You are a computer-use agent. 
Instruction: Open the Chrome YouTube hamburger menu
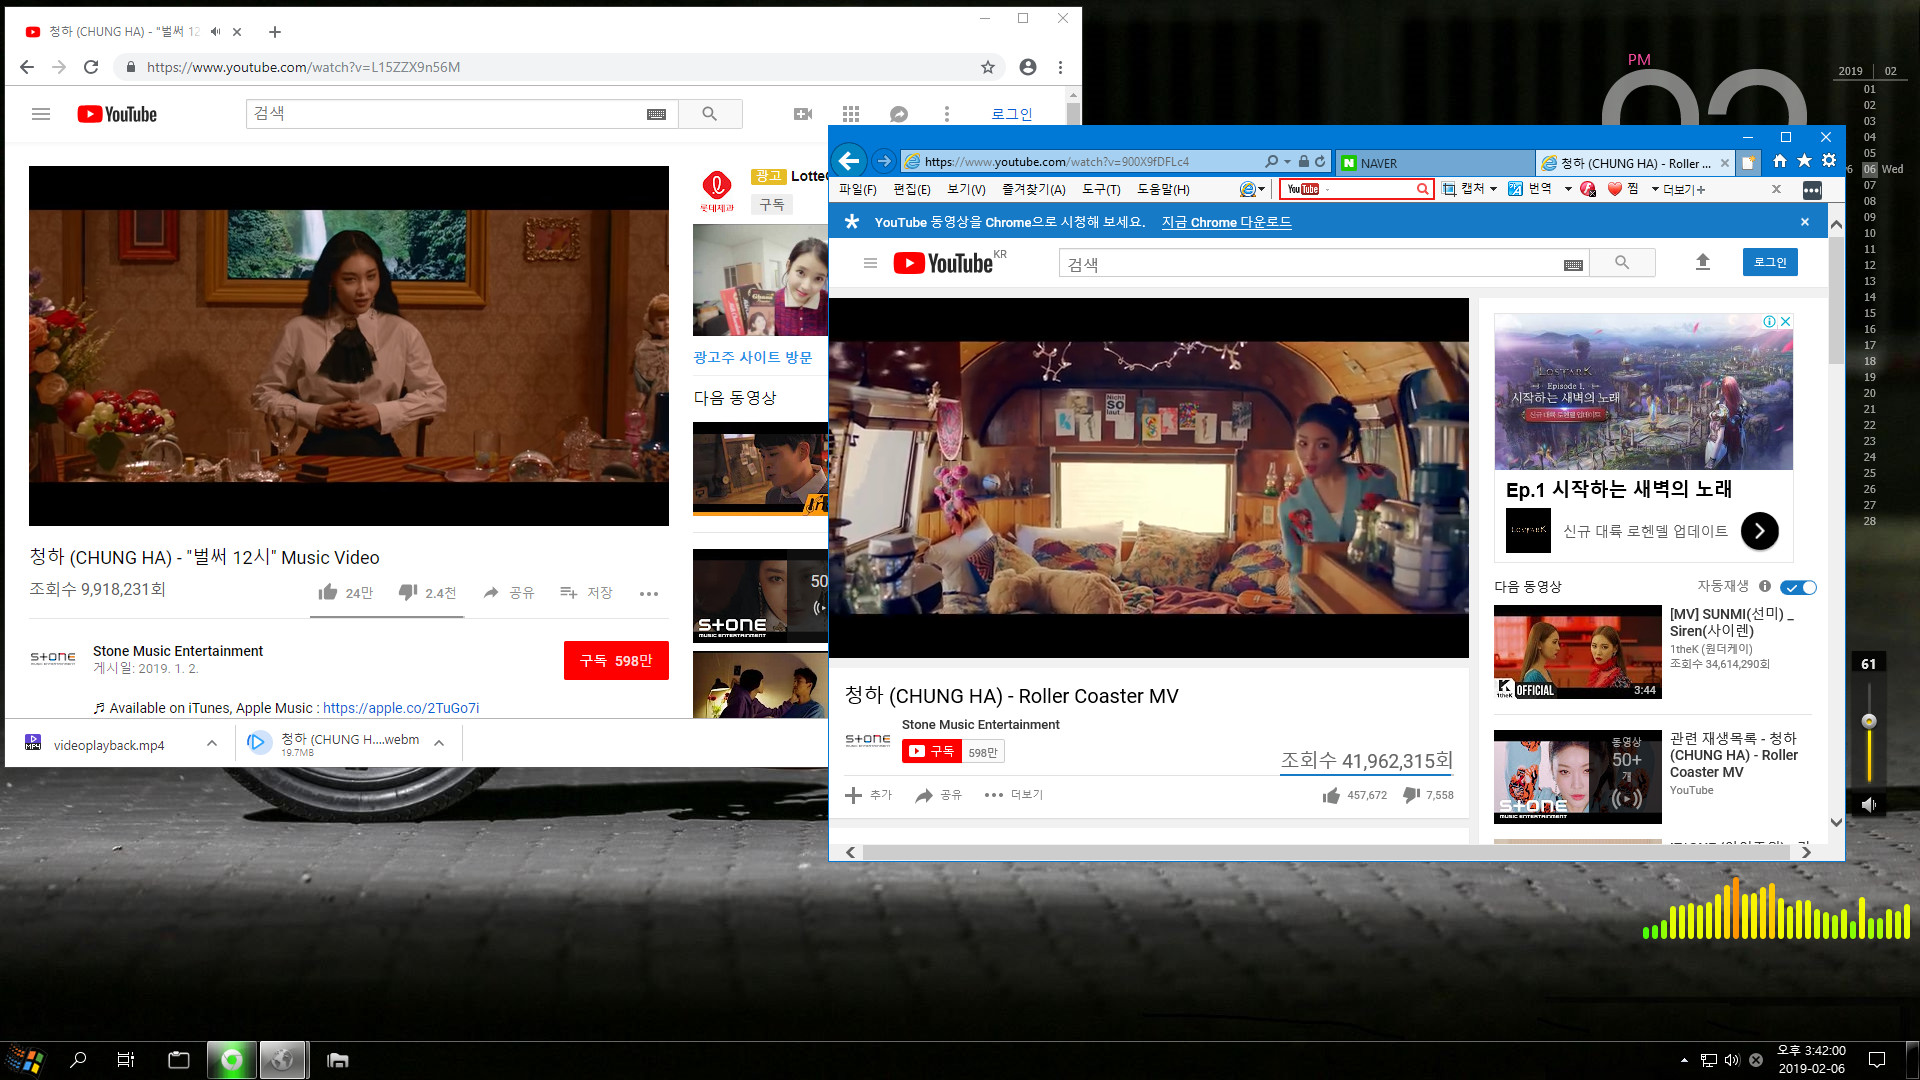coord(41,114)
